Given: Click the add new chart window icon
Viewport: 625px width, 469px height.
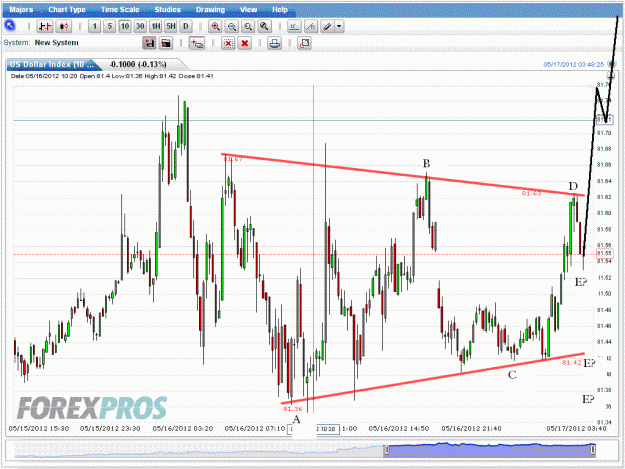Looking at the screenshot, I should point(197,43).
